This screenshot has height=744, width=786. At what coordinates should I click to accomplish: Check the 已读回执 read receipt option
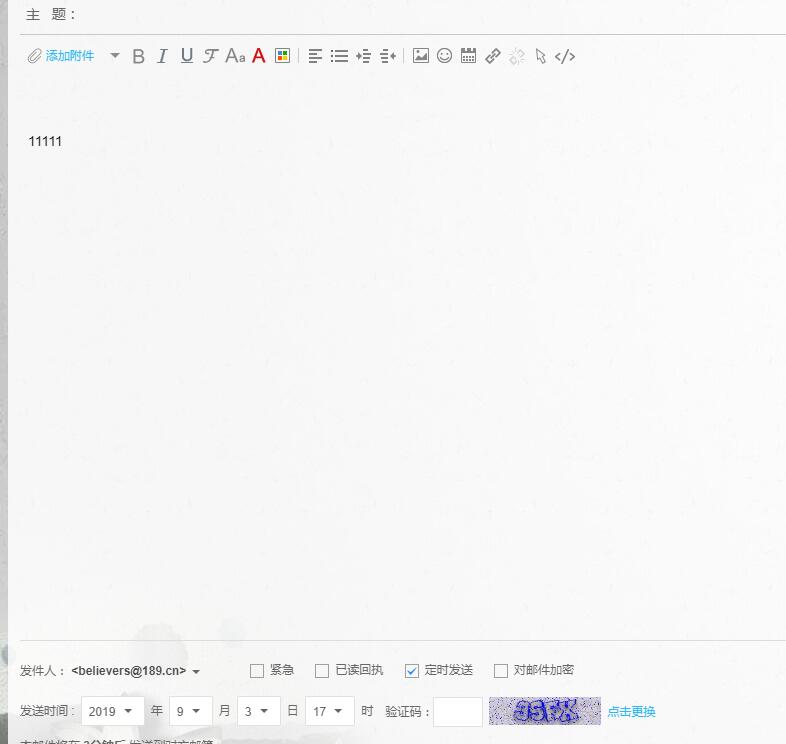(x=322, y=671)
